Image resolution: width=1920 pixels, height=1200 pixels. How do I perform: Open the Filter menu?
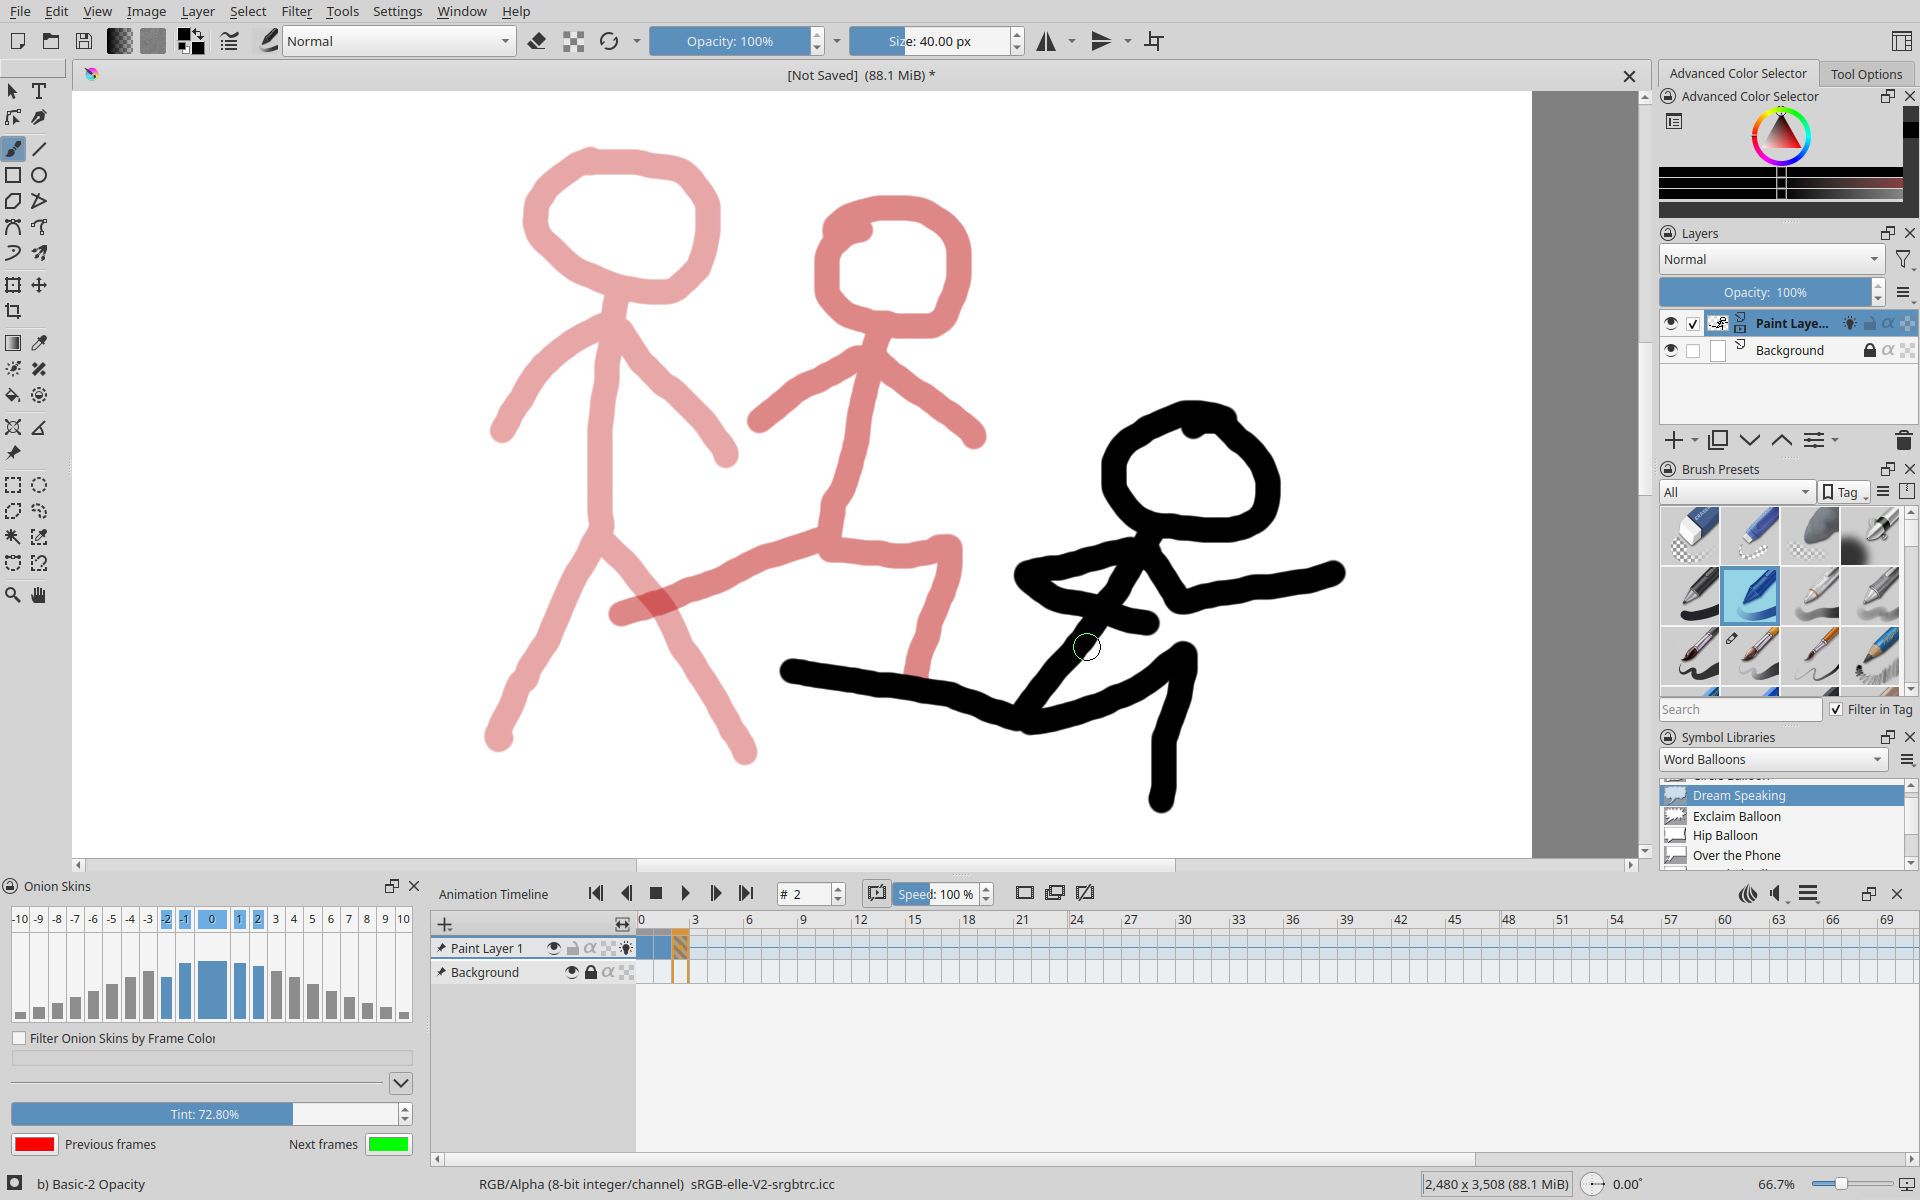(x=296, y=11)
